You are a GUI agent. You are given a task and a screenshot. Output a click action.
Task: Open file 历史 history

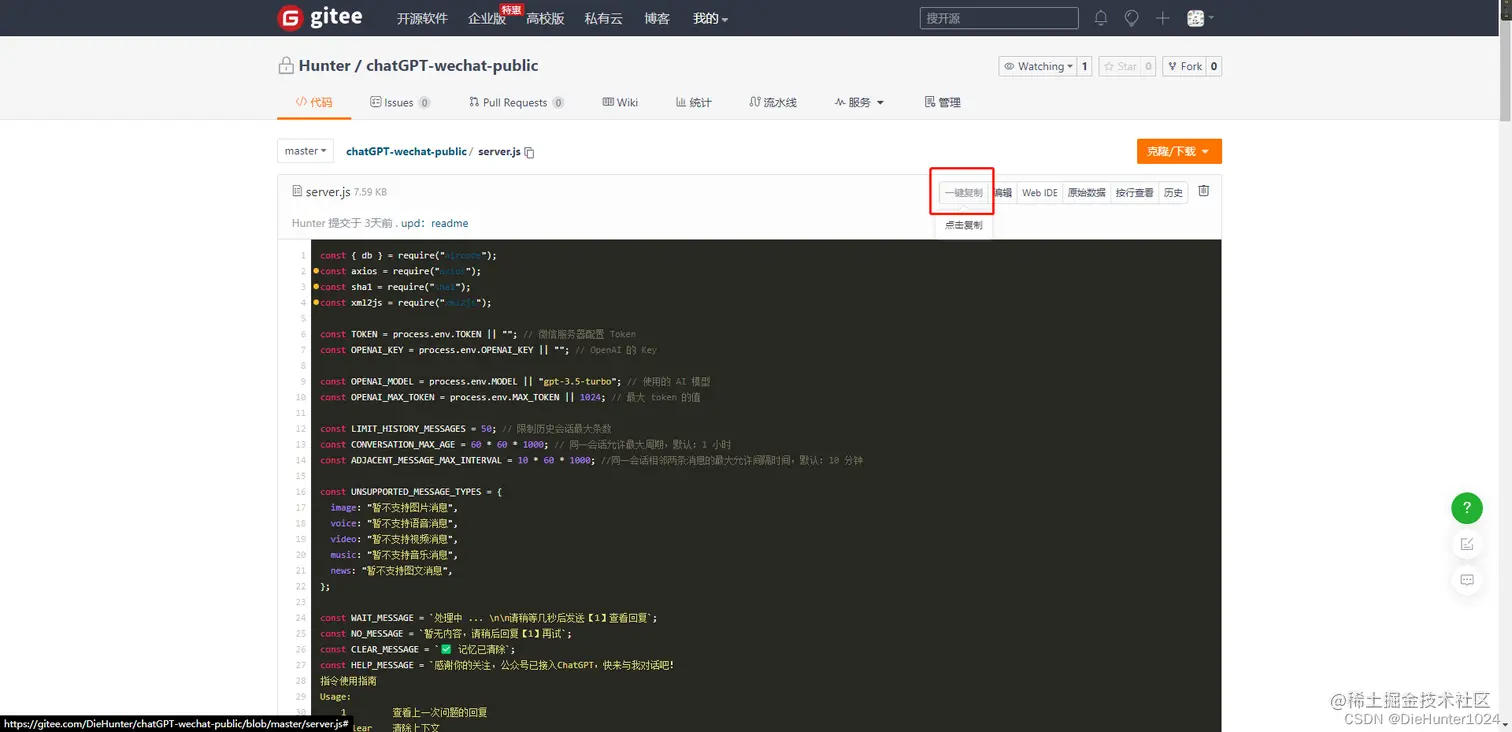click(1173, 192)
